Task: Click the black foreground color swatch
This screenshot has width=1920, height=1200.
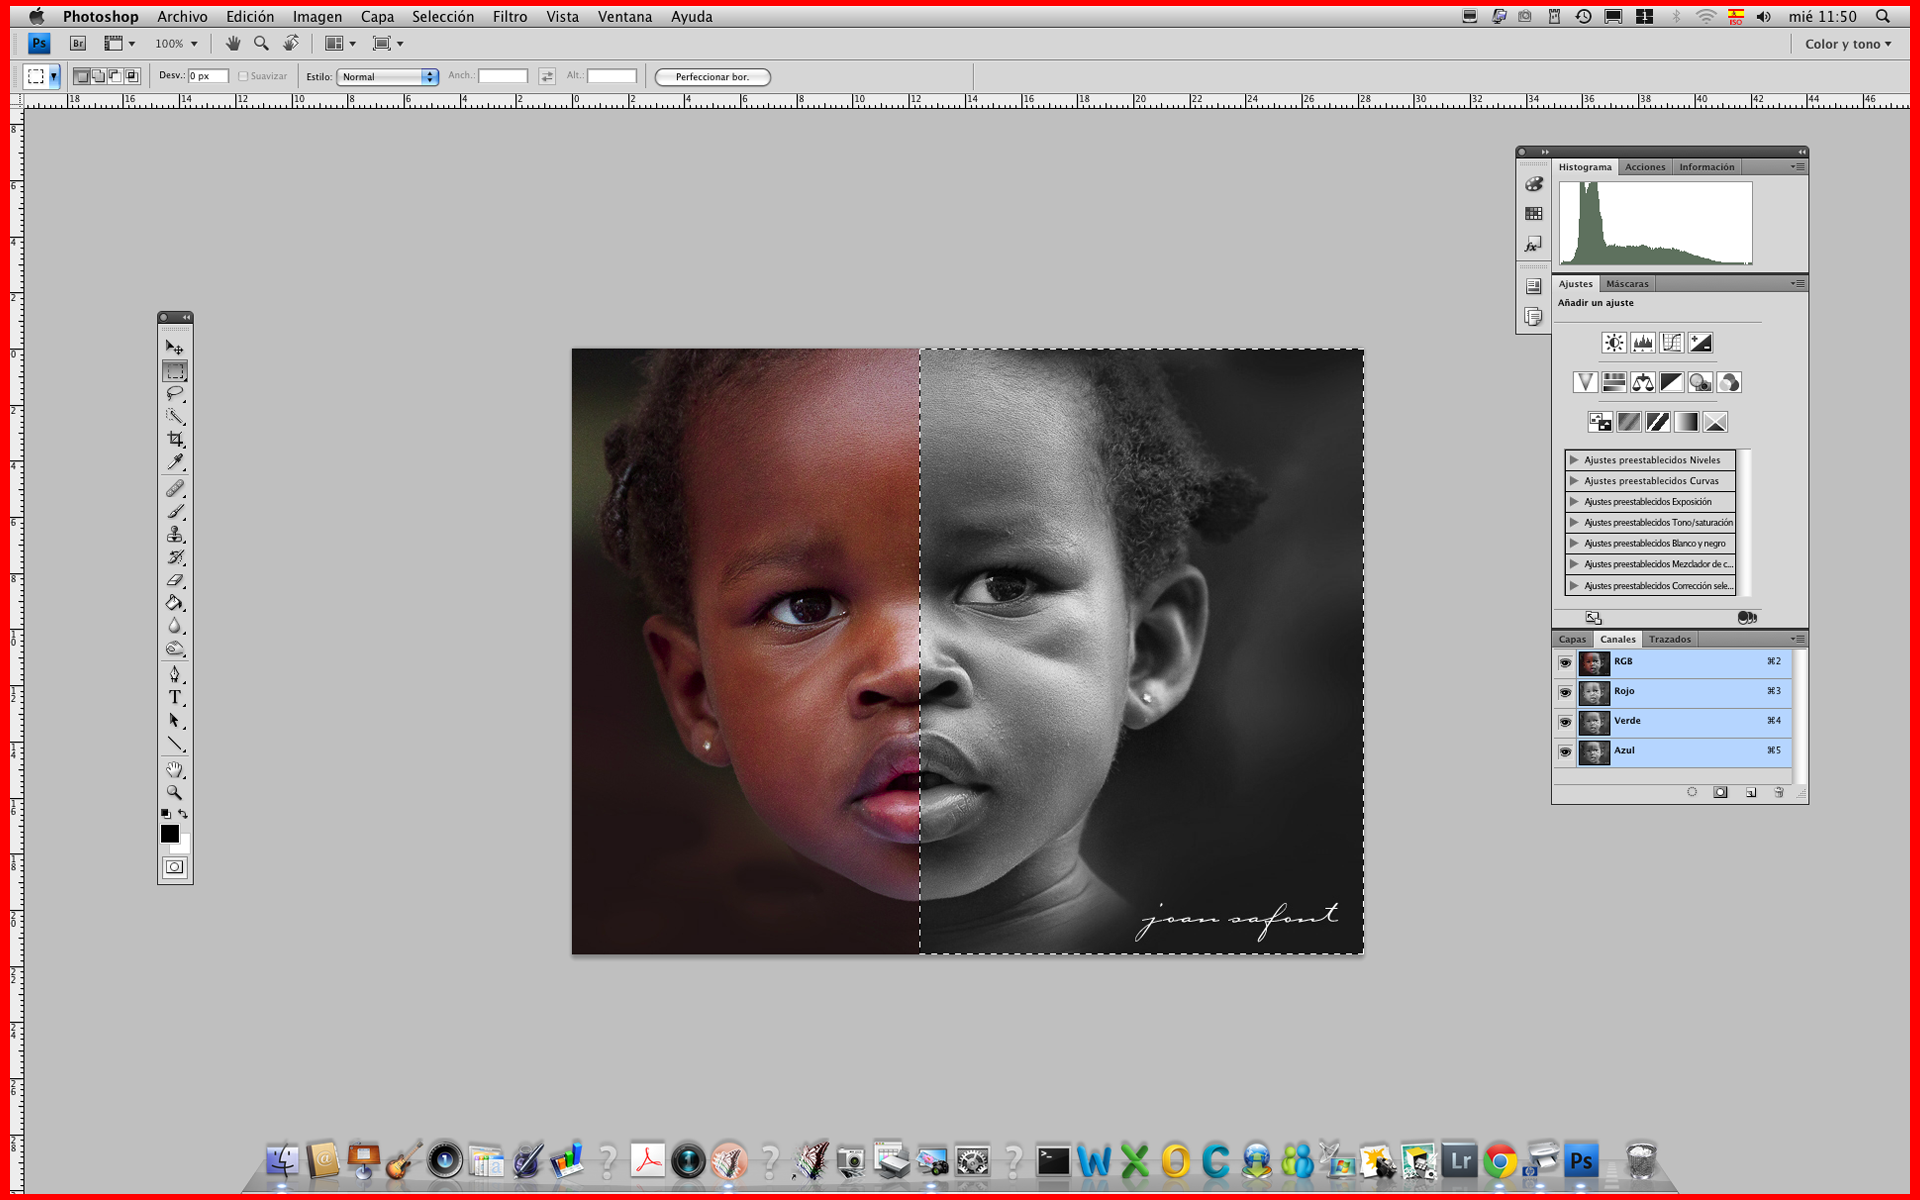Action: (169, 833)
